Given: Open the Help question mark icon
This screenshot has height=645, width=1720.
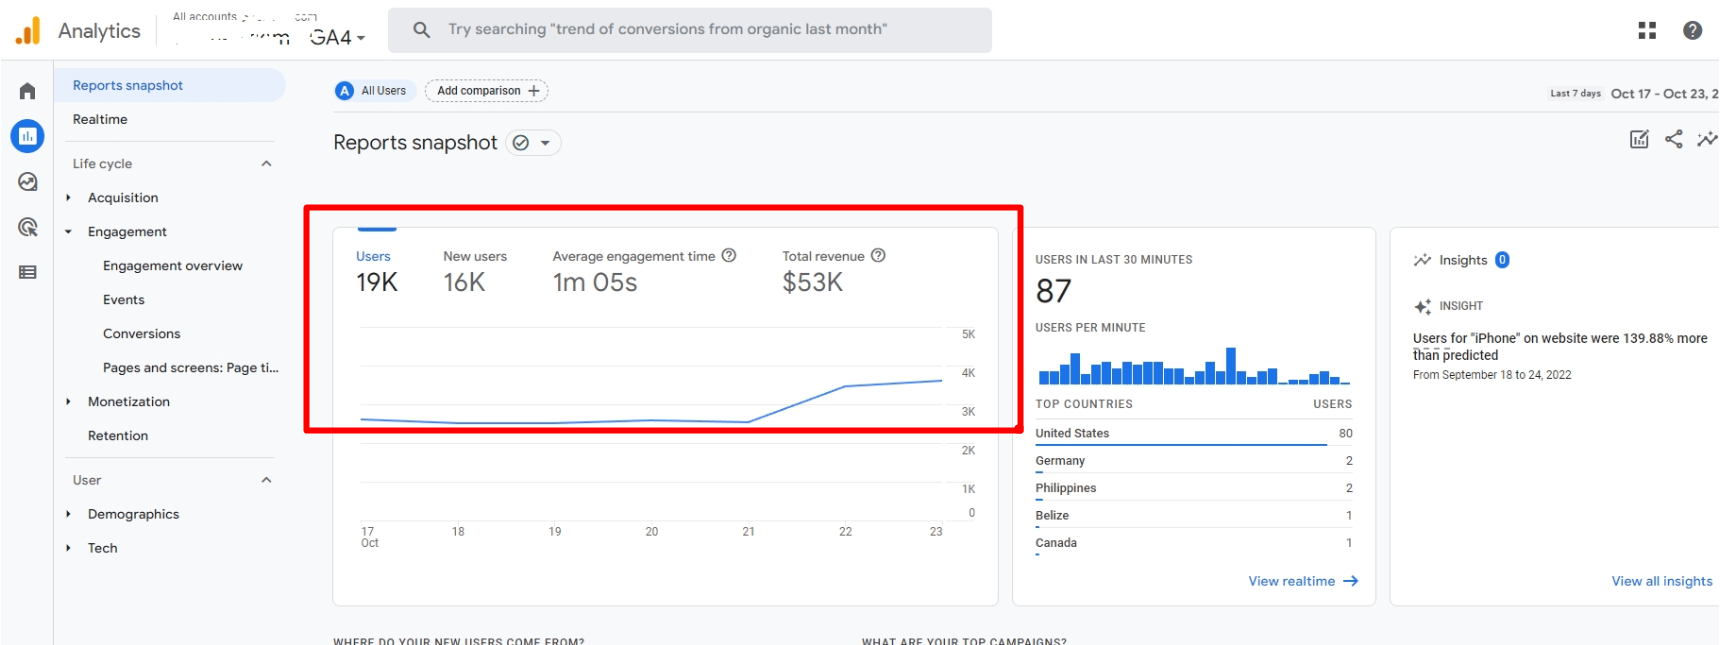Looking at the screenshot, I should click(x=1692, y=30).
